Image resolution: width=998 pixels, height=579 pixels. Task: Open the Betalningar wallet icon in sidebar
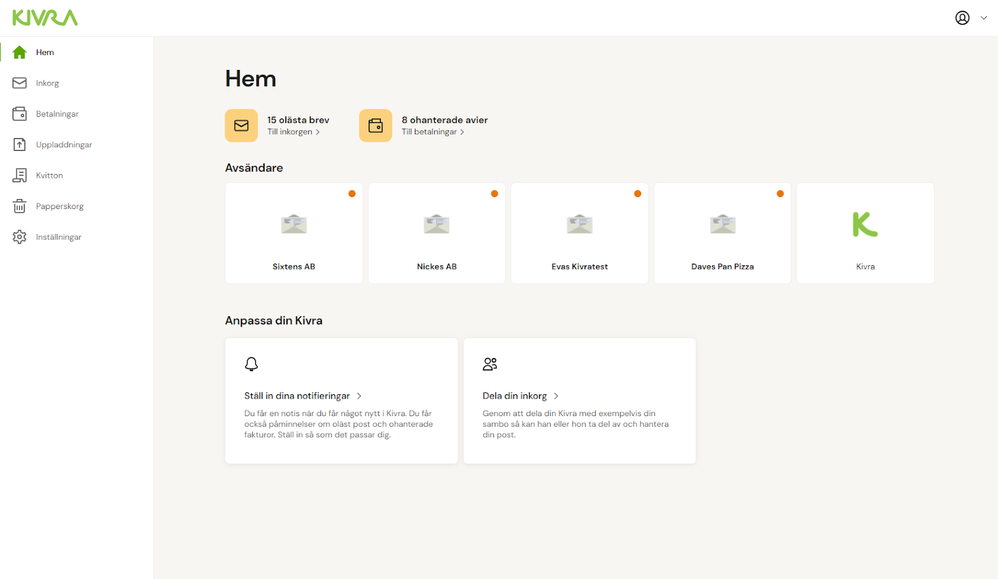(x=20, y=114)
